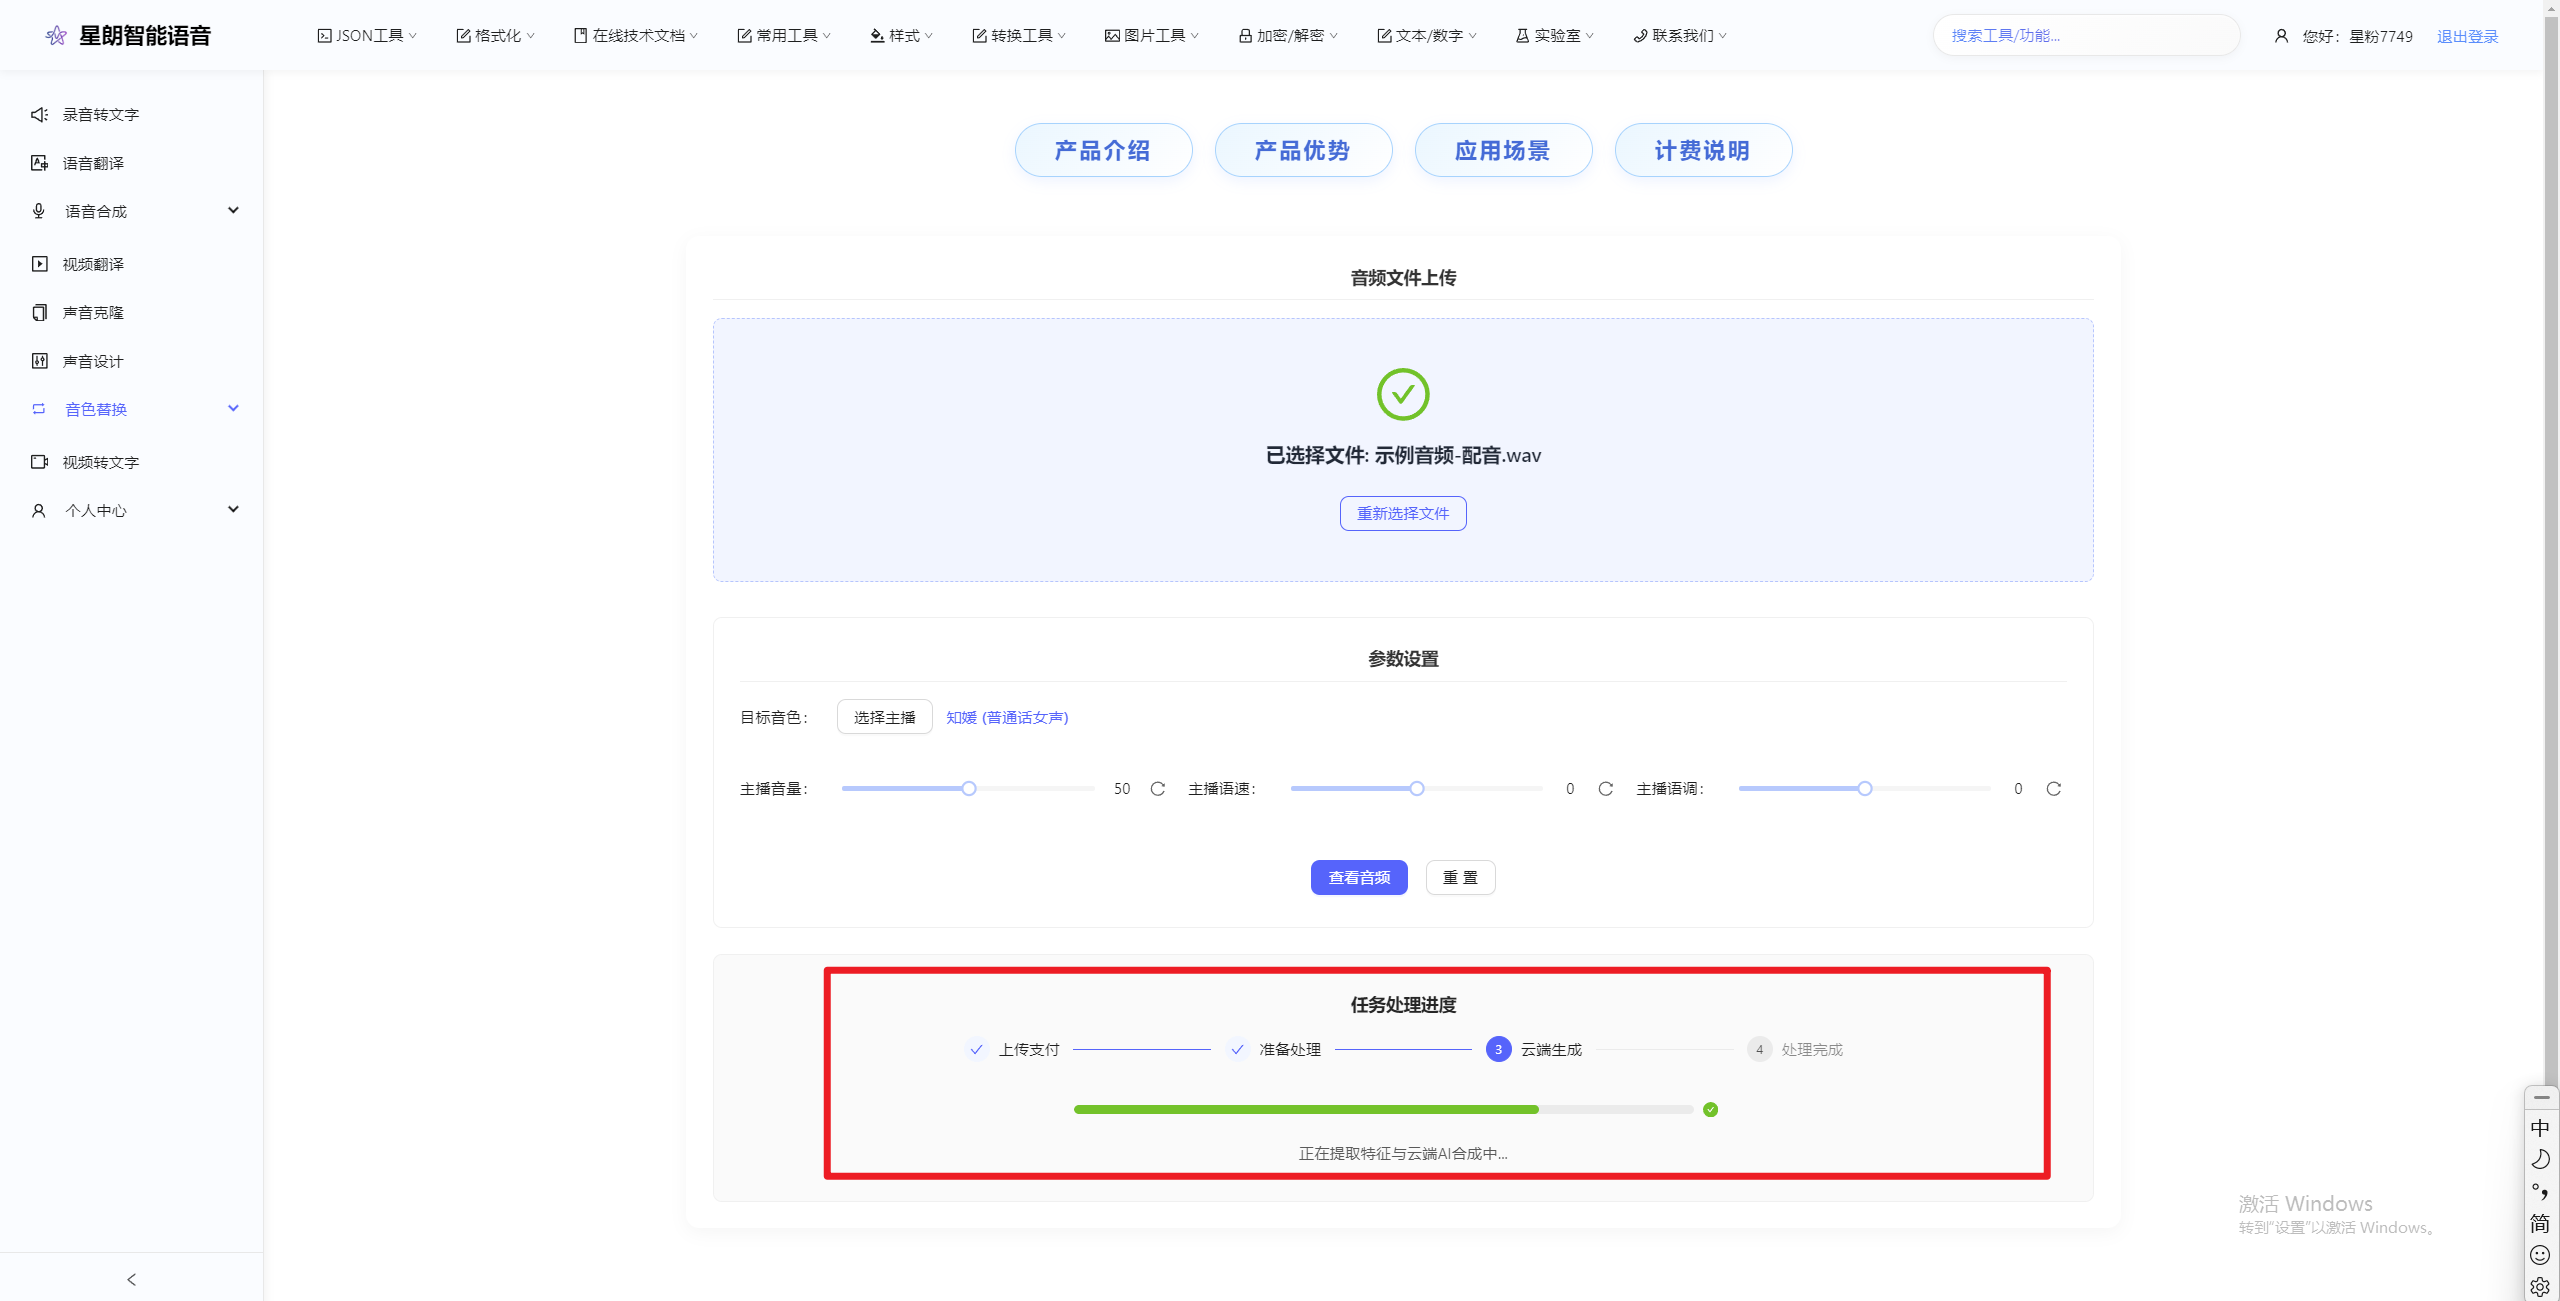Click the 主播语调 slider handle
The height and width of the screenshot is (1301, 2560).
click(1865, 789)
